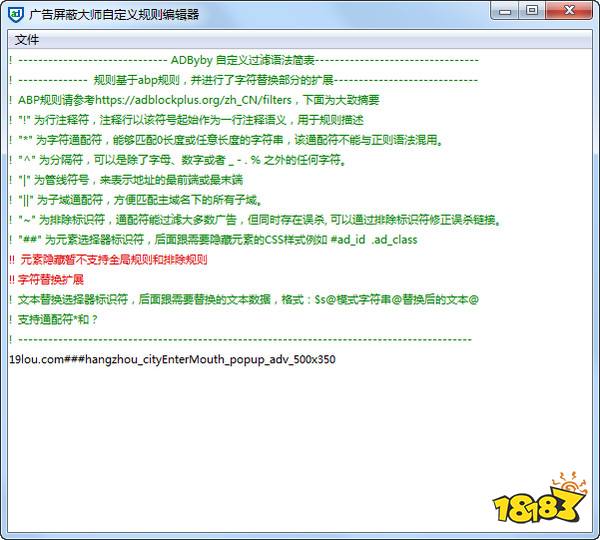600x540 pixels.
Task: Maximize the rule editor window
Action: 531,11
